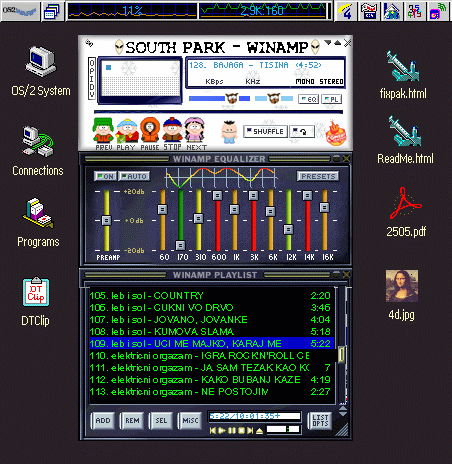452x464 pixels.
Task: Toggle the EQ window button
Action: pyautogui.click(x=308, y=99)
